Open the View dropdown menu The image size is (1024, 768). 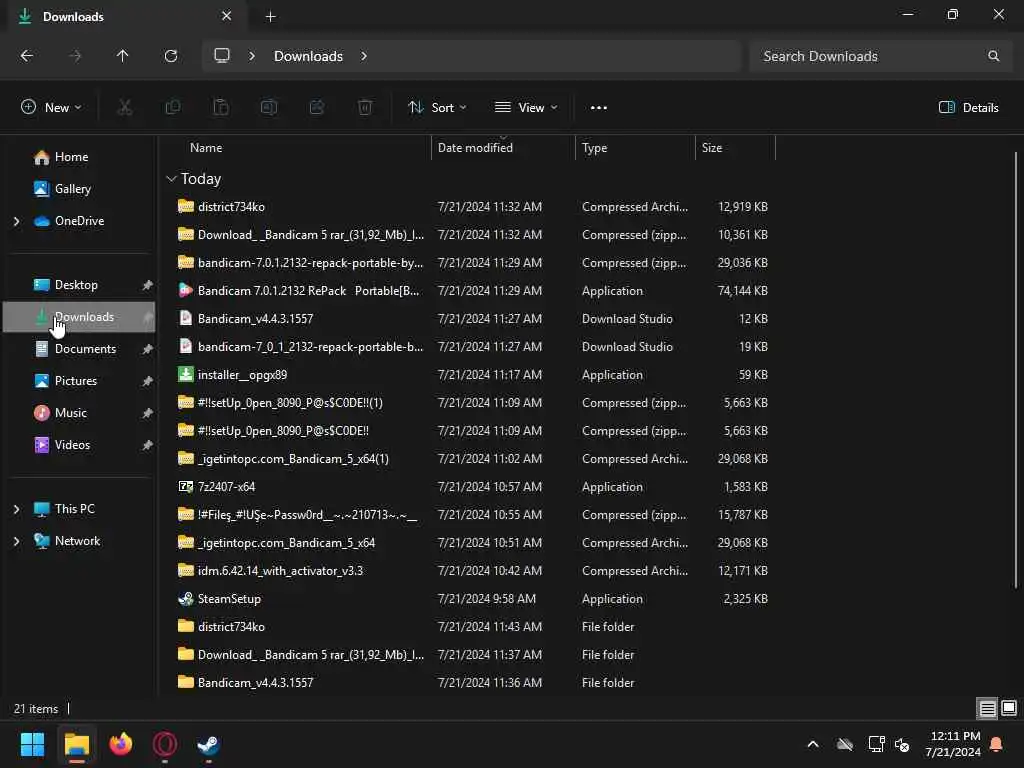[x=526, y=108]
